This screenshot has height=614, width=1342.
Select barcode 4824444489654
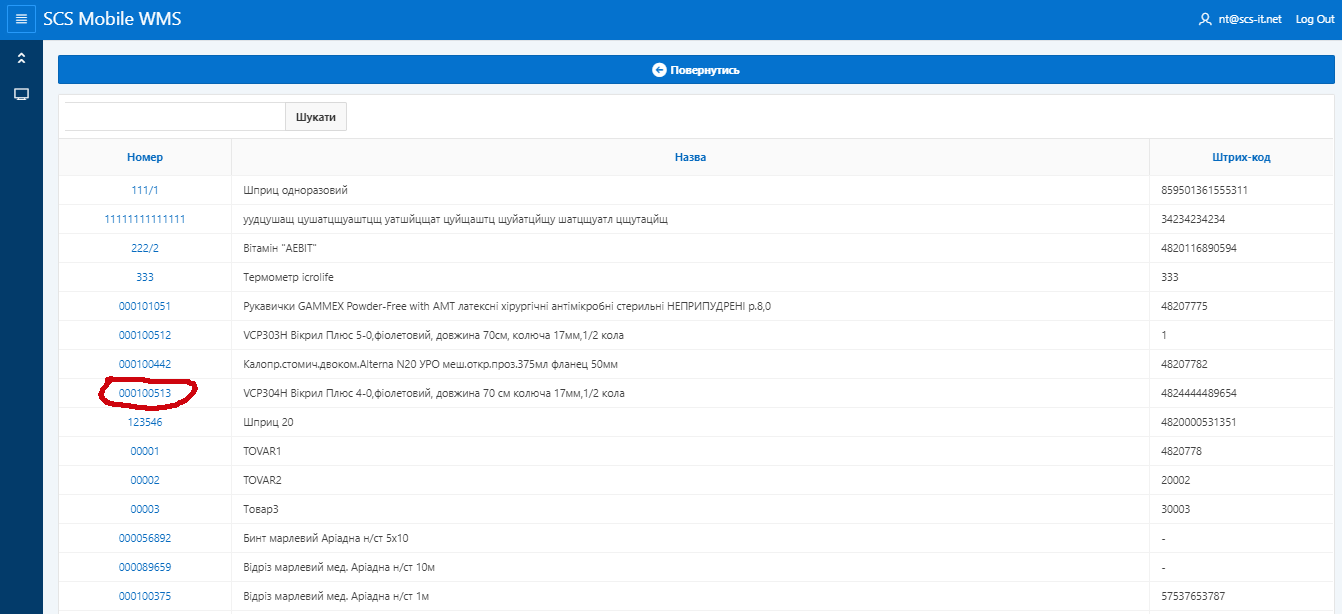[1199, 393]
